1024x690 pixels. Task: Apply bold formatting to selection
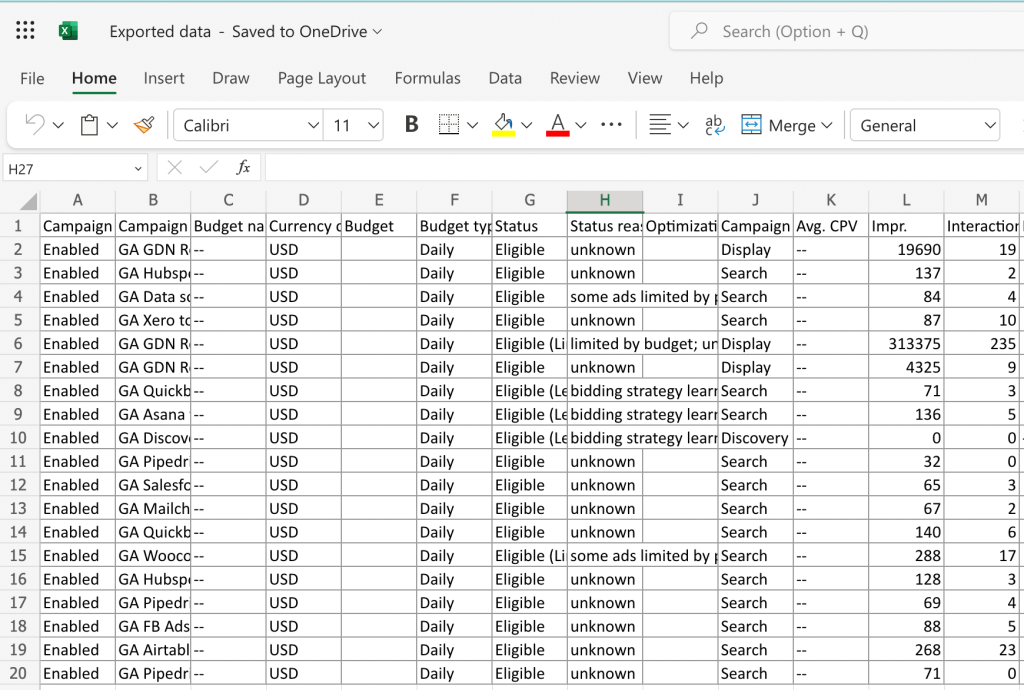410,124
